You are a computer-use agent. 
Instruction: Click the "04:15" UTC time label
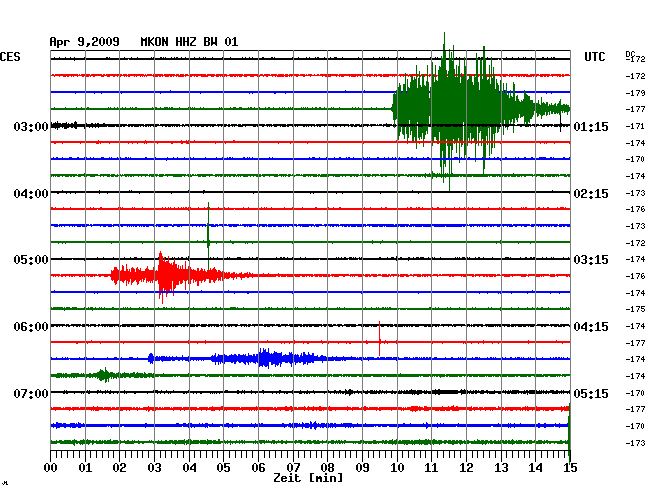tap(591, 327)
